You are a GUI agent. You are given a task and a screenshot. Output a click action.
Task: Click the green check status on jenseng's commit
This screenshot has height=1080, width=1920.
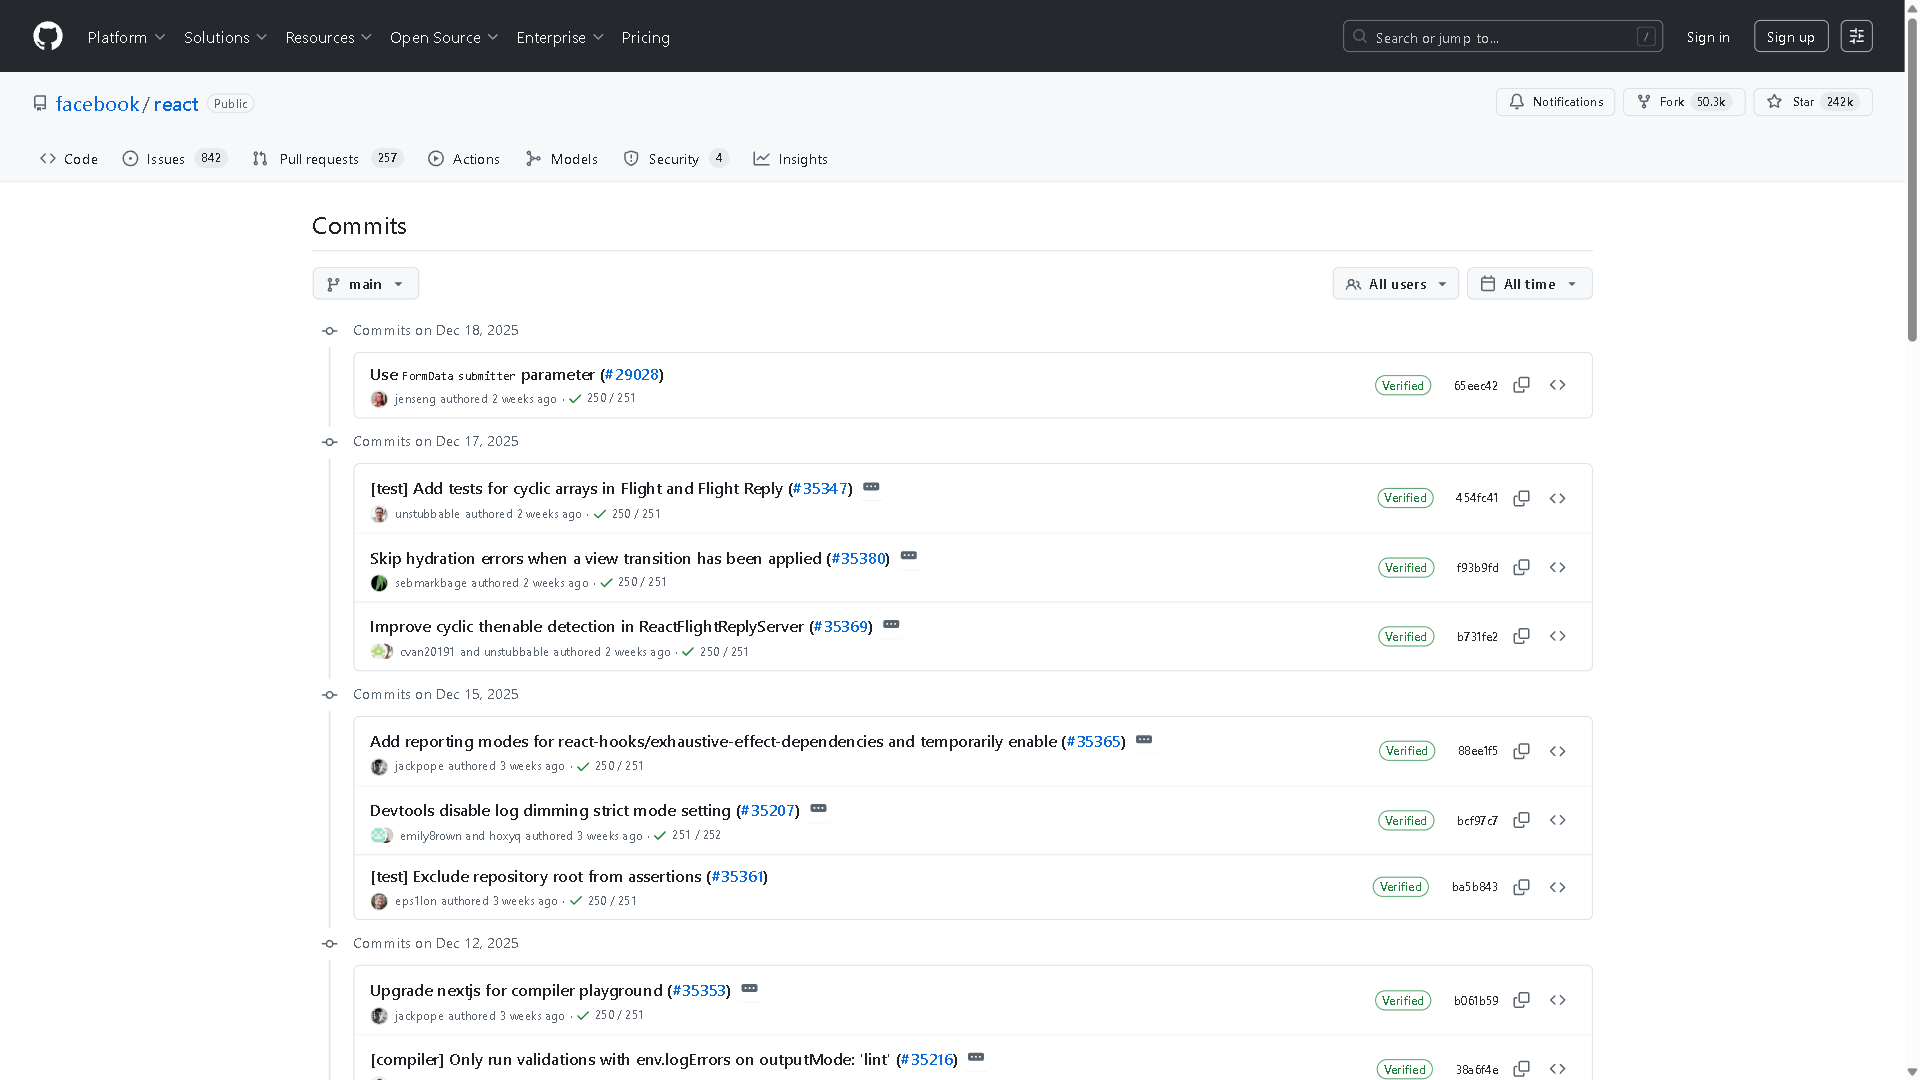(575, 398)
